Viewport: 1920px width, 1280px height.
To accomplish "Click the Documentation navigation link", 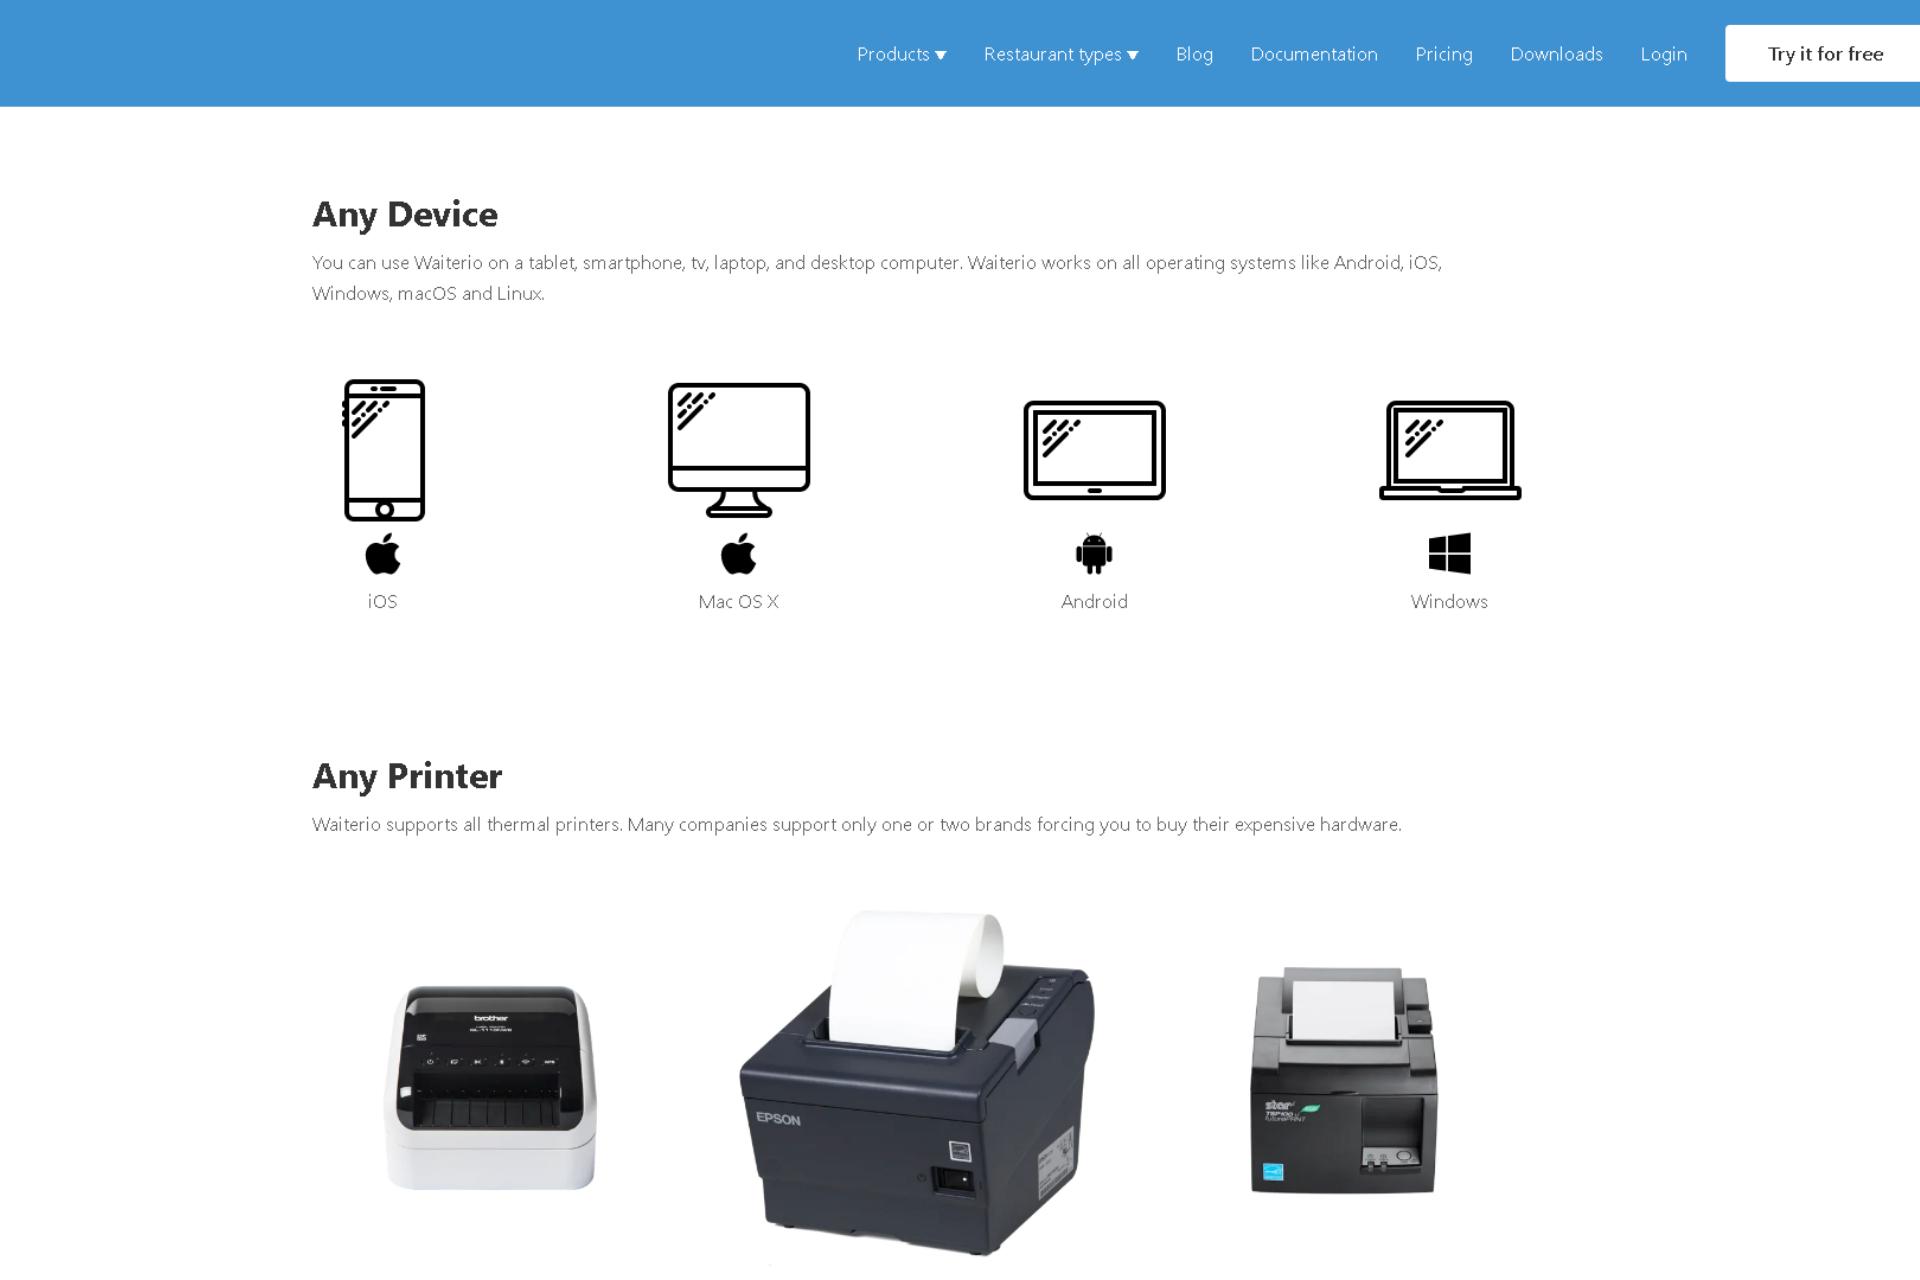I will point(1313,53).
